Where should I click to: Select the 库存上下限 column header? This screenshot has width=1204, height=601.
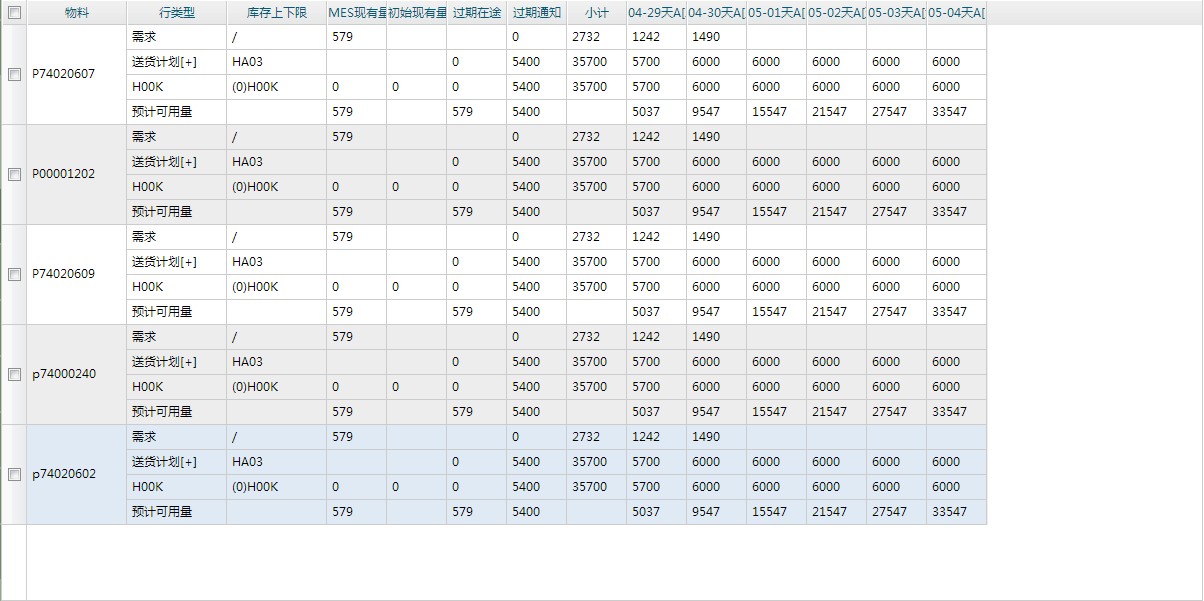click(276, 13)
